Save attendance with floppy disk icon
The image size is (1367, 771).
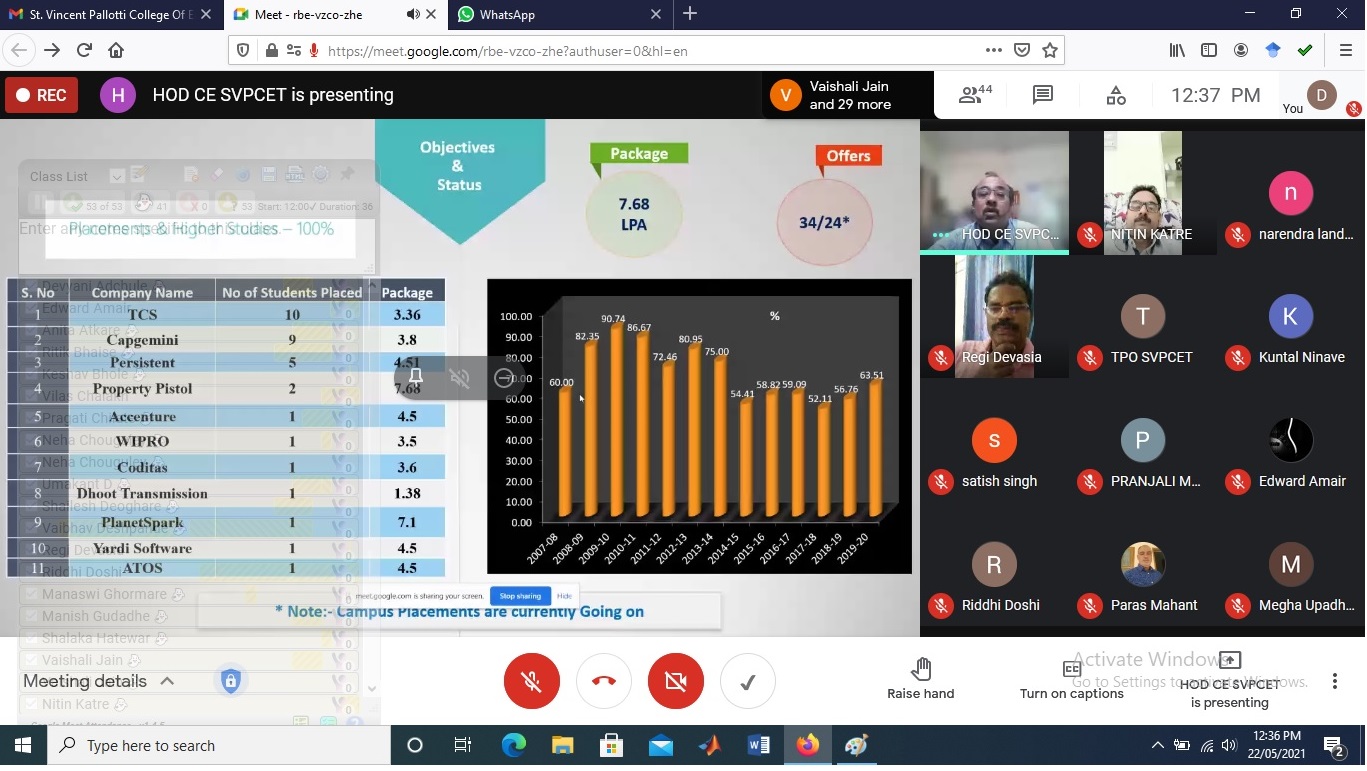(x=268, y=174)
